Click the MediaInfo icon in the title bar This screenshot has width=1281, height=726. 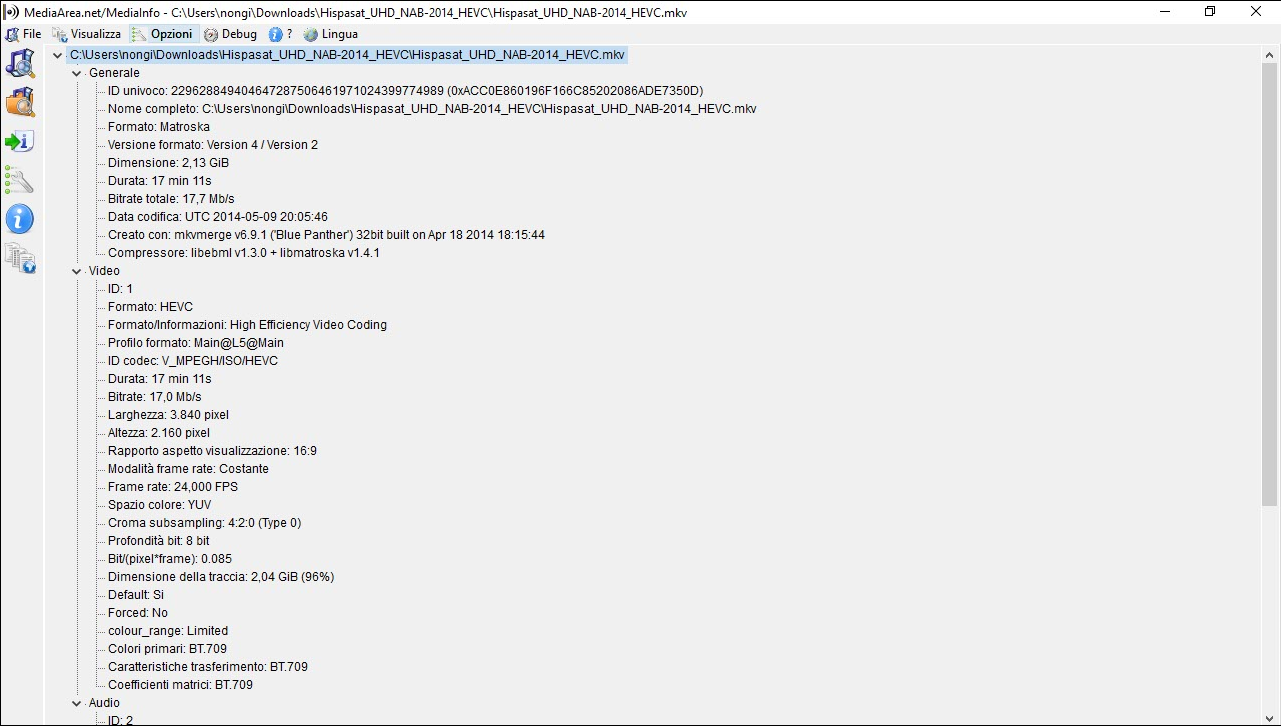click(12, 12)
